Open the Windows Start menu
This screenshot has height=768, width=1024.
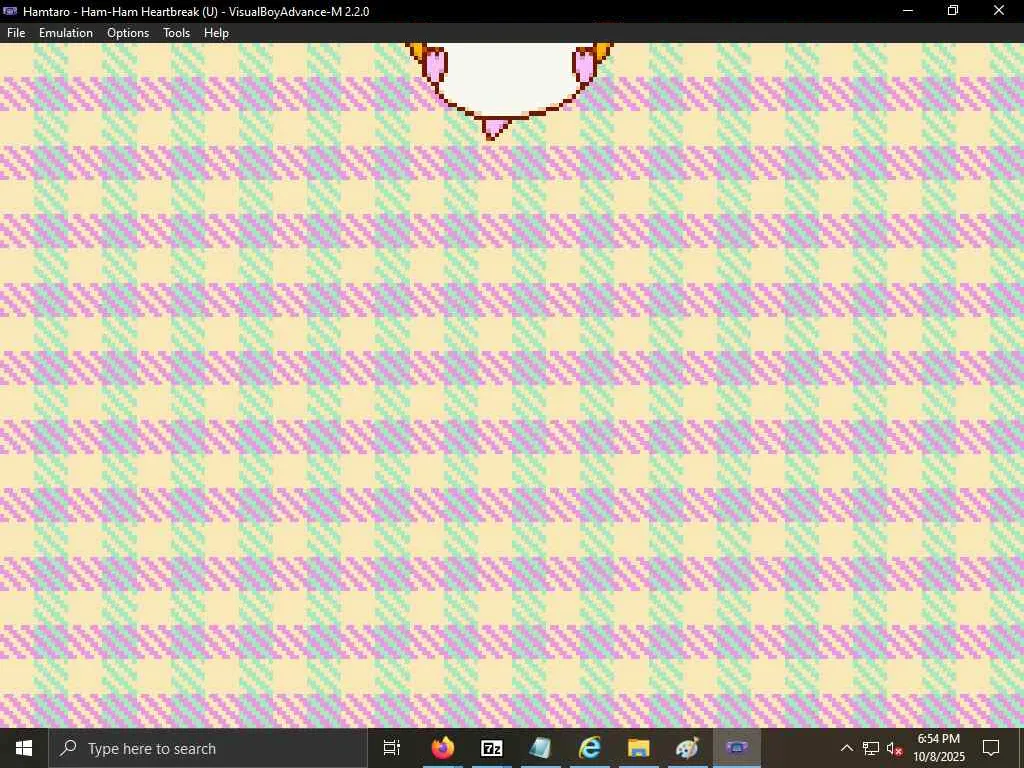click(24, 748)
